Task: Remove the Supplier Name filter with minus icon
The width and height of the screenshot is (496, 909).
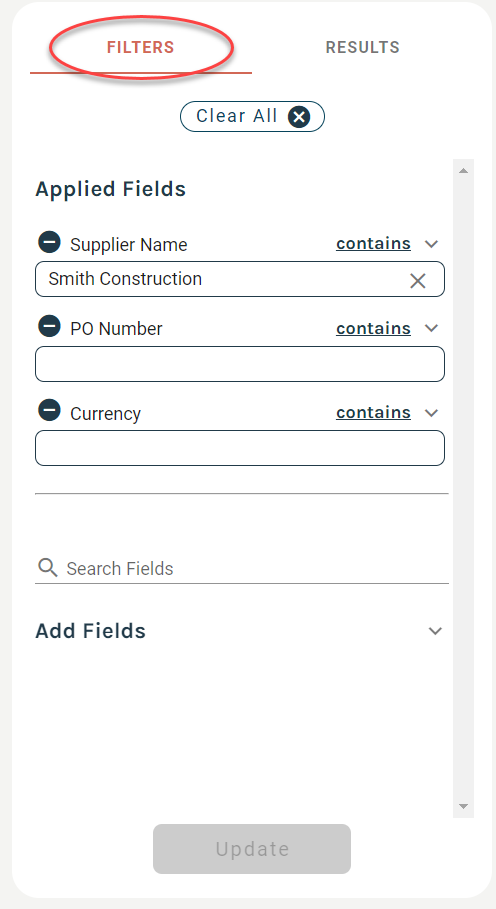Action: point(49,242)
